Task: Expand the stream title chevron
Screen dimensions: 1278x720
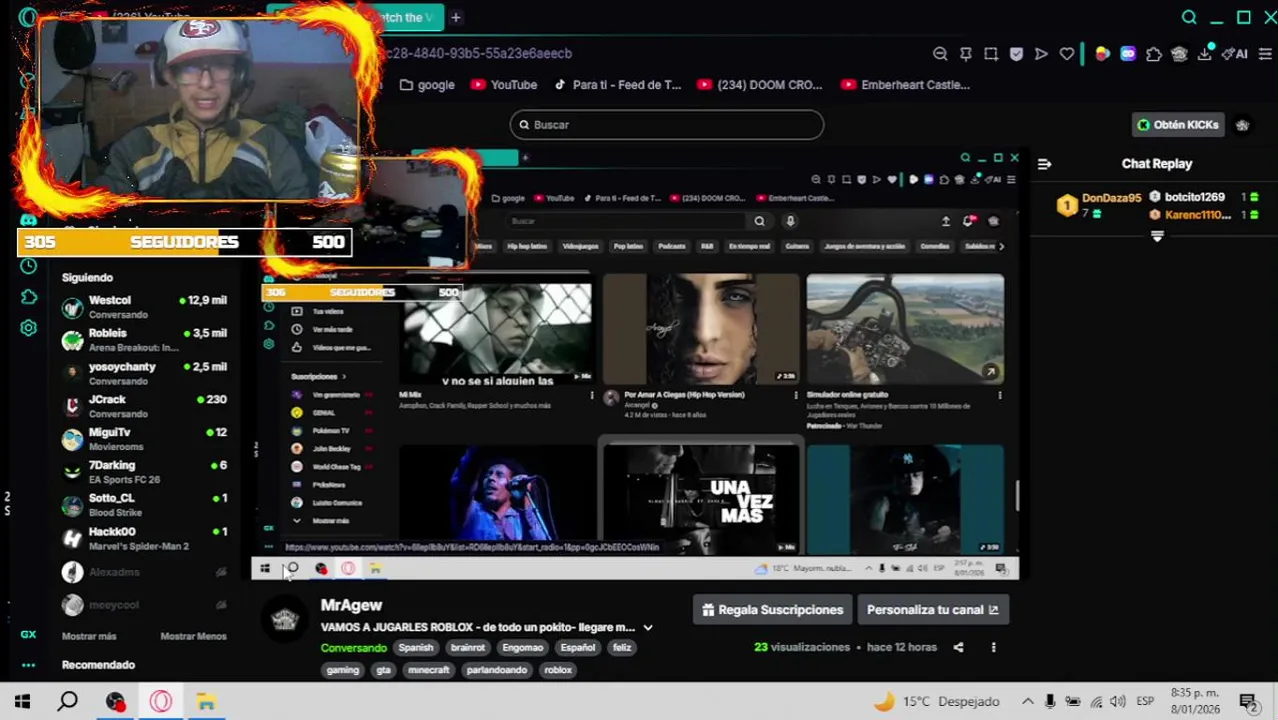Action: tap(648, 627)
